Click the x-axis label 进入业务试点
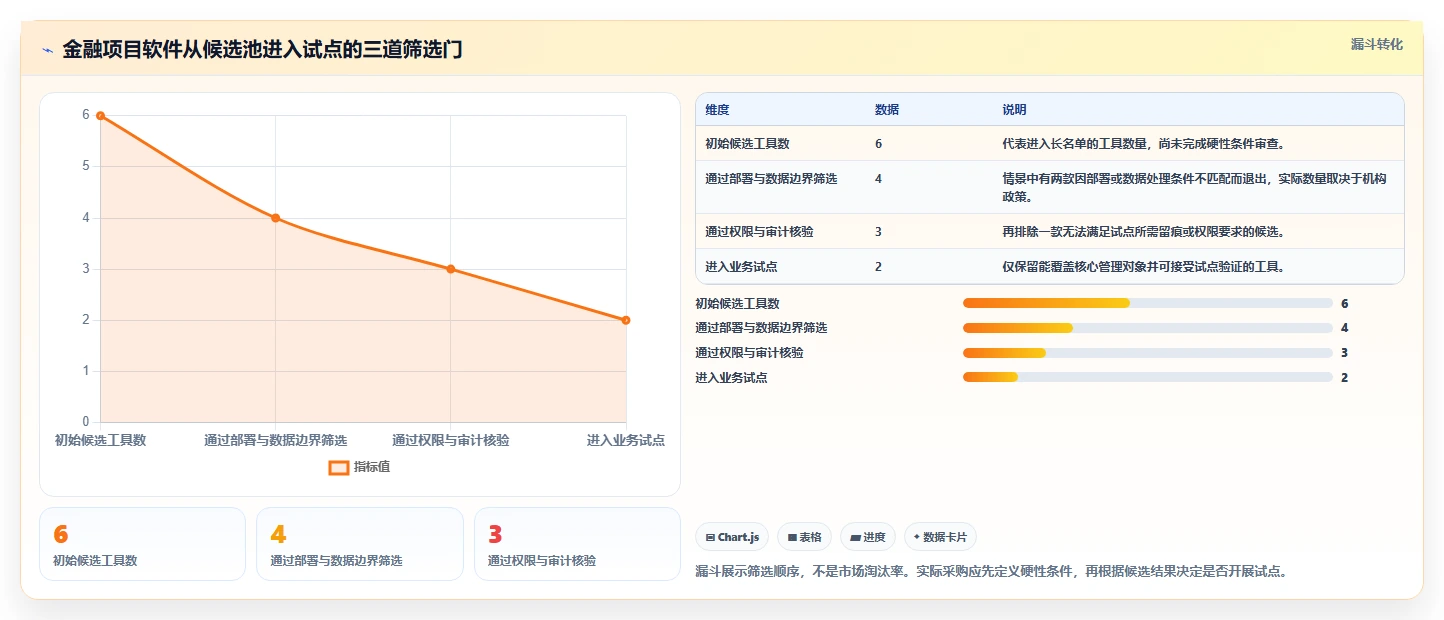1444x620 pixels. coord(626,440)
